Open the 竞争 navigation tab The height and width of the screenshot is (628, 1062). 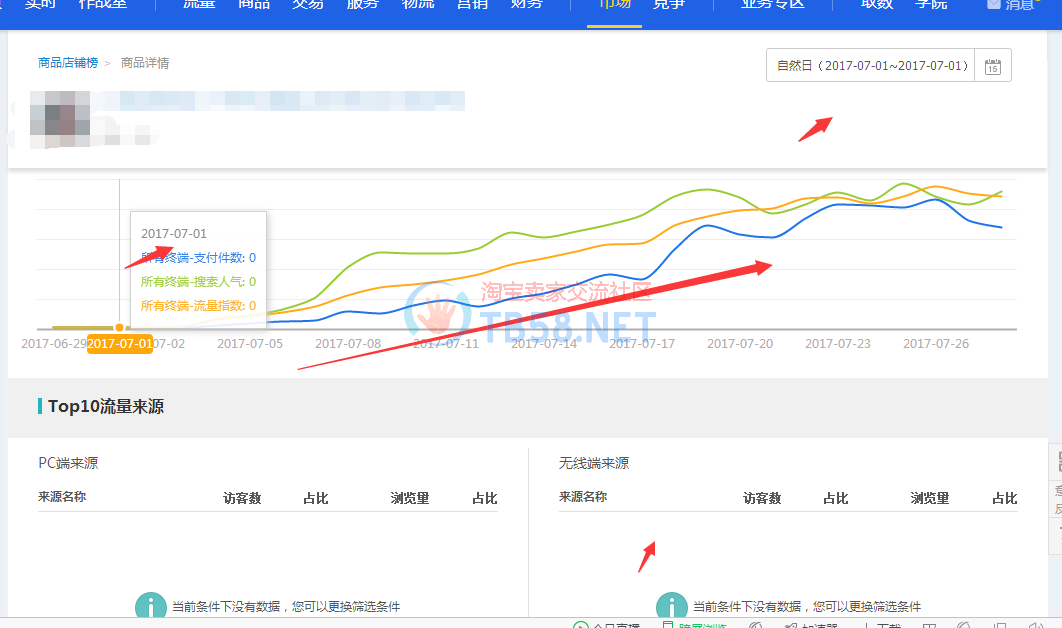coord(668,5)
